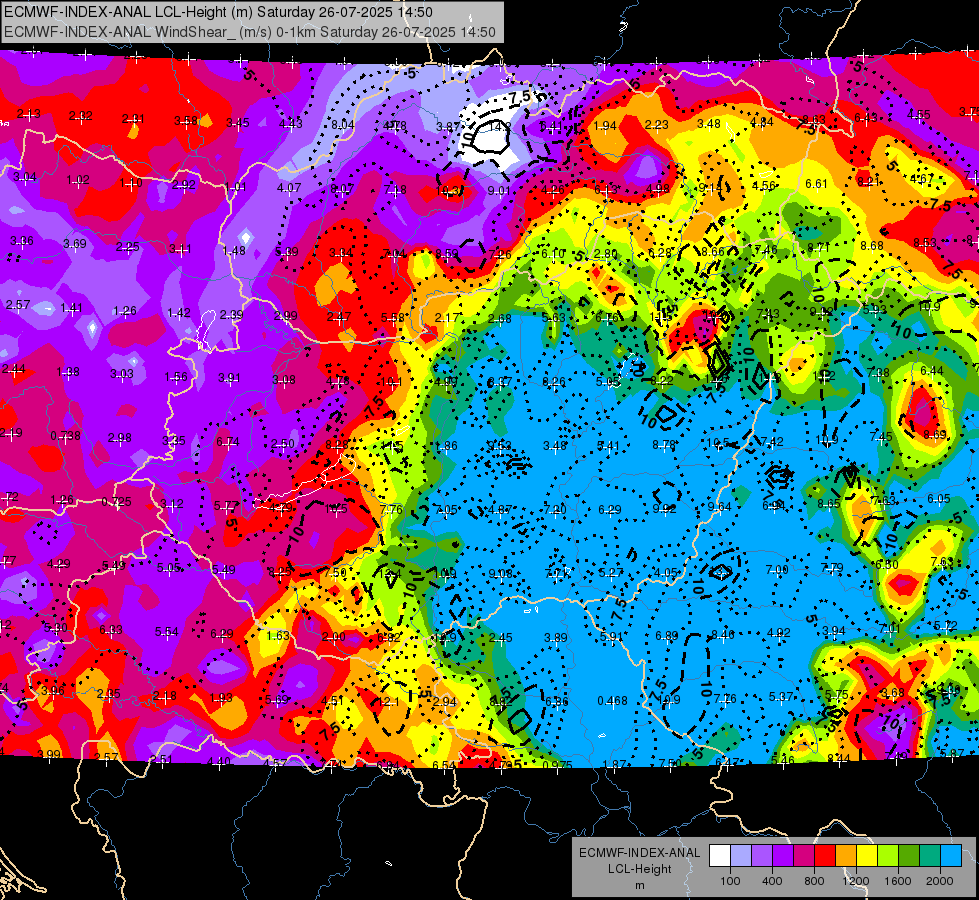
Task: Click the grid value "2.23" on the map
Action: 657,125
